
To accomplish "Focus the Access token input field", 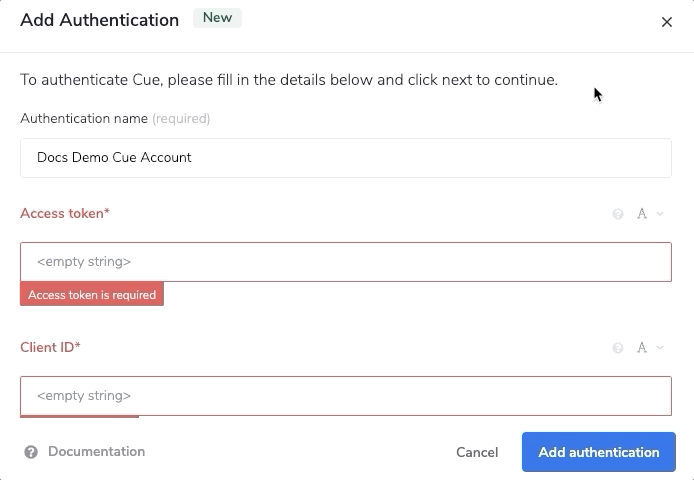I will (345, 262).
